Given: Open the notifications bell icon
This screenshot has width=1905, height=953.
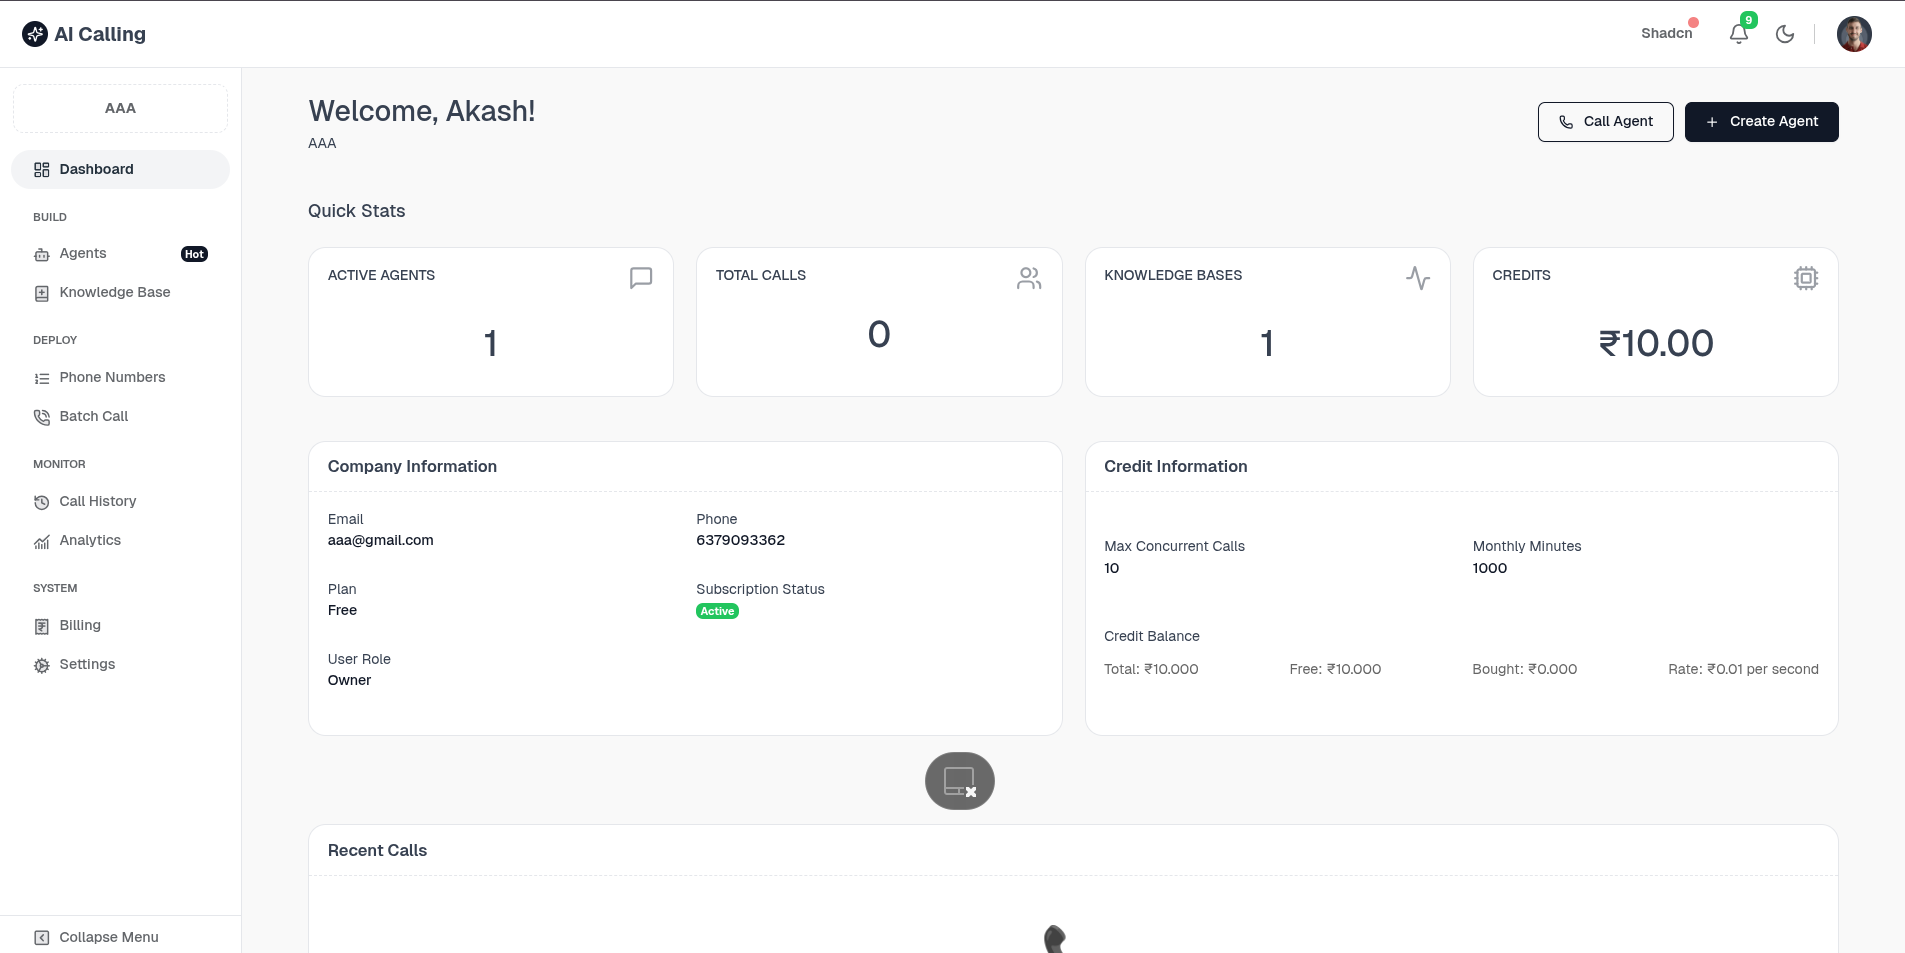Looking at the screenshot, I should click(1738, 34).
